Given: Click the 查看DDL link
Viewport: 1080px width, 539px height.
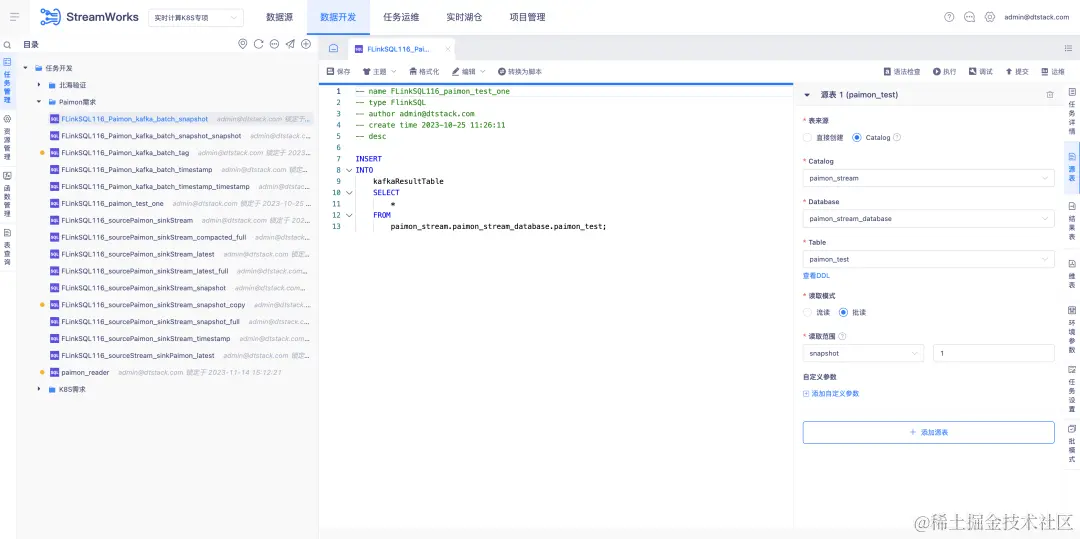Looking at the screenshot, I should coord(816,275).
